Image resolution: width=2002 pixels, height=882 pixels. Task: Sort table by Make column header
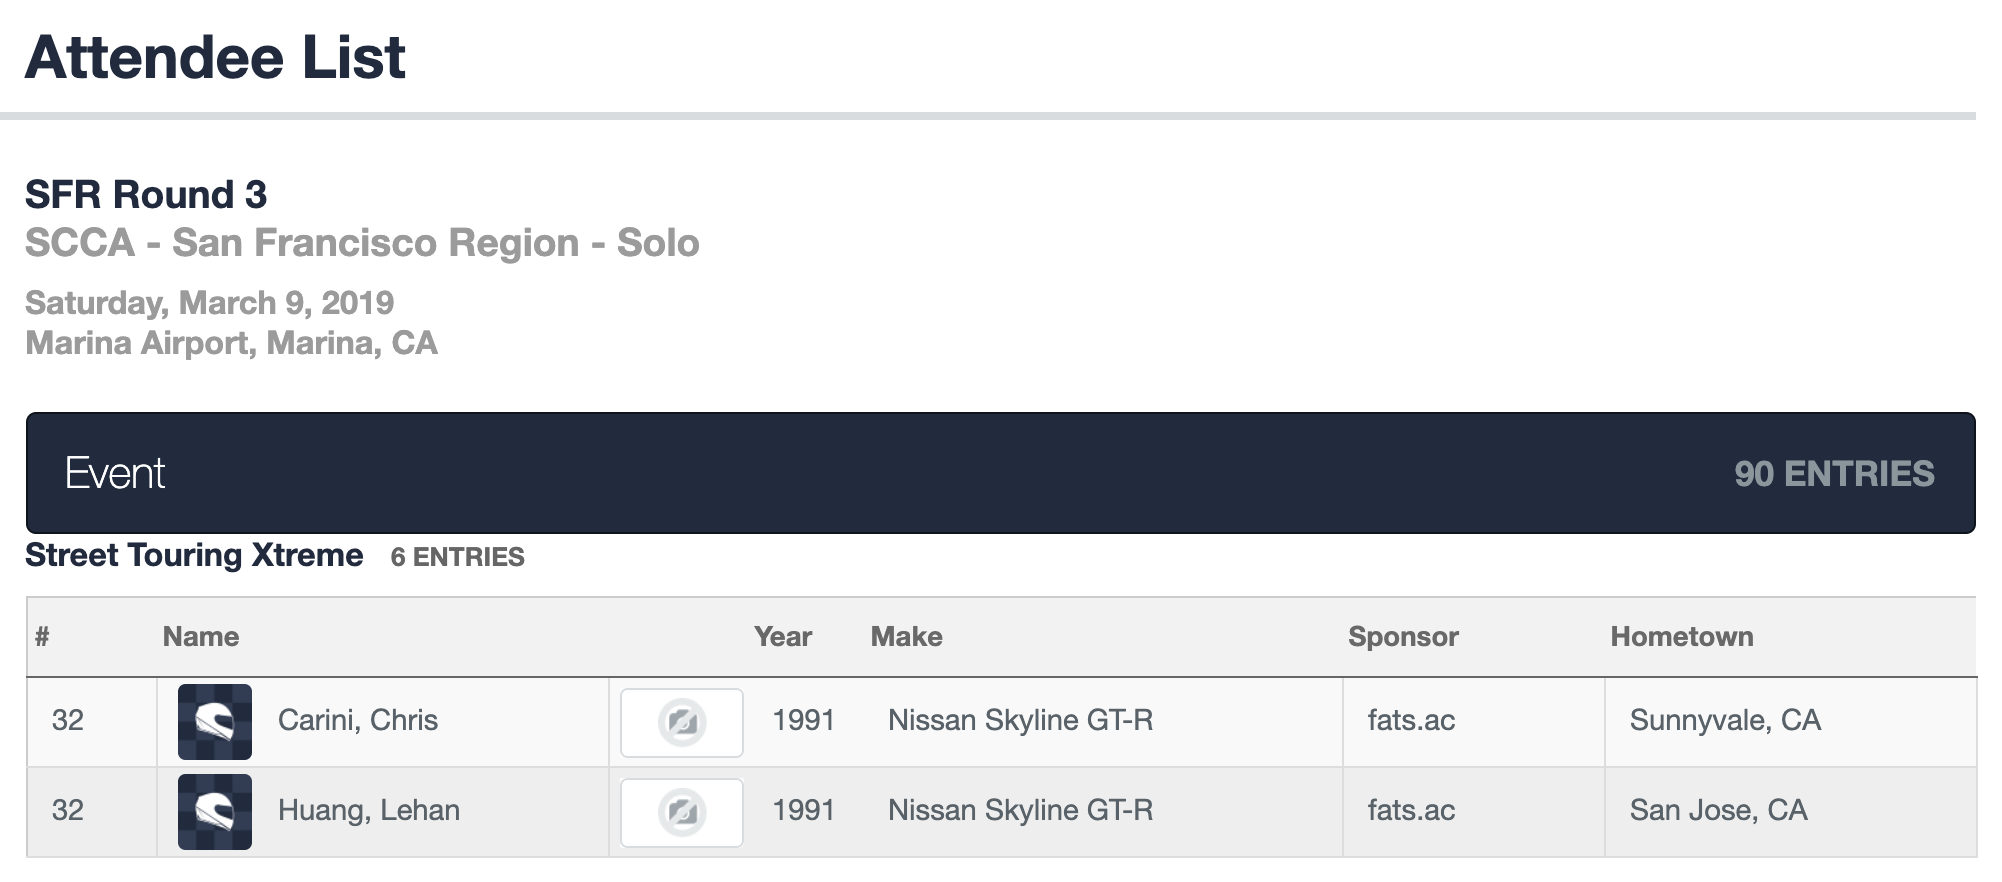[906, 637]
